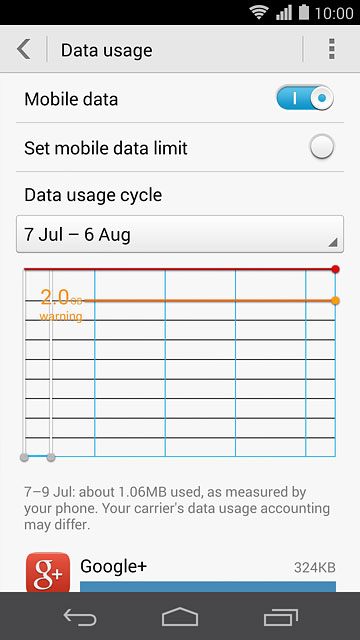
Task: Open the three-dot overflow menu
Action: (x=331, y=49)
